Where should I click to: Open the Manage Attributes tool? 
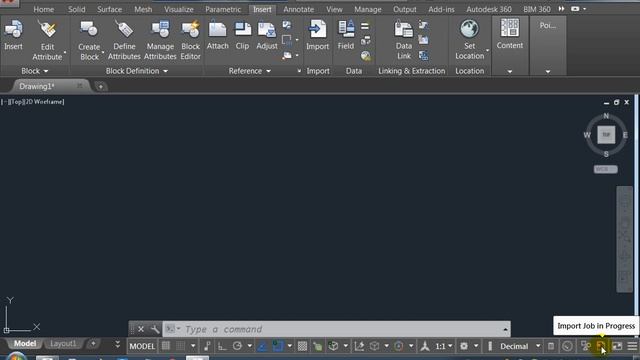[160, 40]
